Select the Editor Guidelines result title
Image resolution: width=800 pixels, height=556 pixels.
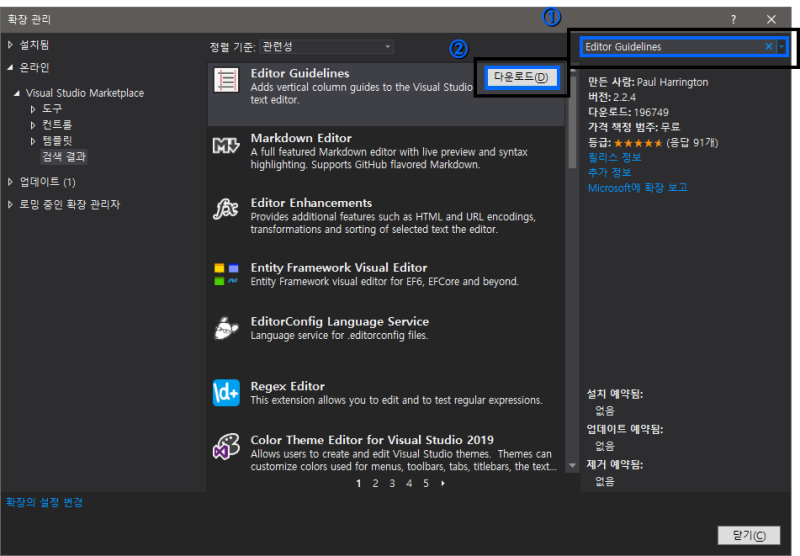point(300,73)
